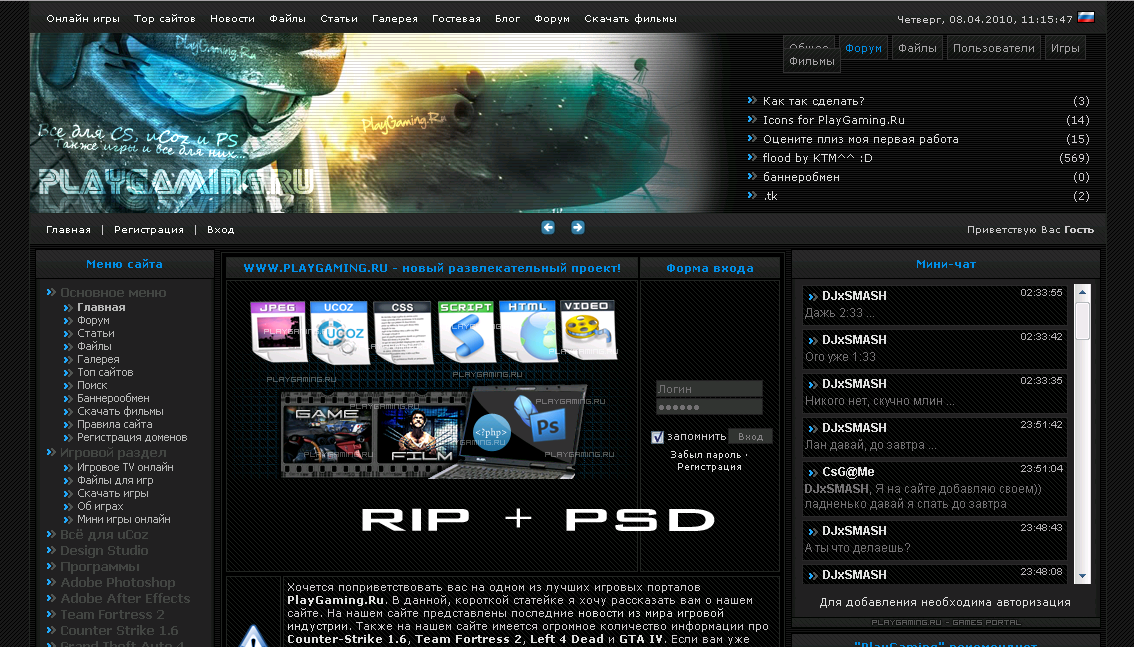Click the Photoshop Ps icon on laptop
1134x647 pixels.
click(547, 427)
